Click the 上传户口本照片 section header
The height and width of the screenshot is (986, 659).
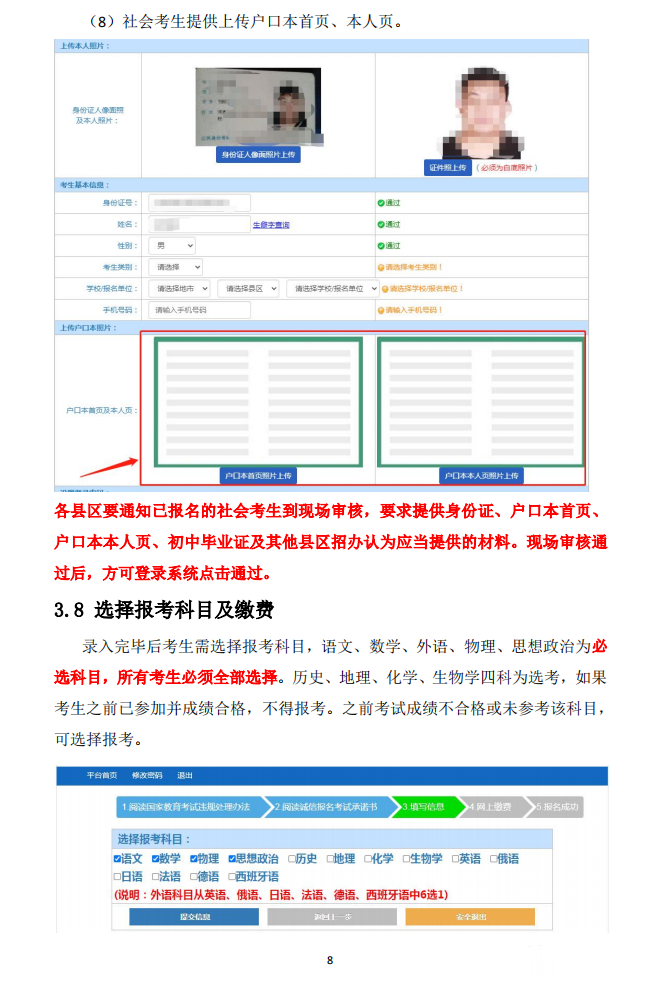(321, 328)
